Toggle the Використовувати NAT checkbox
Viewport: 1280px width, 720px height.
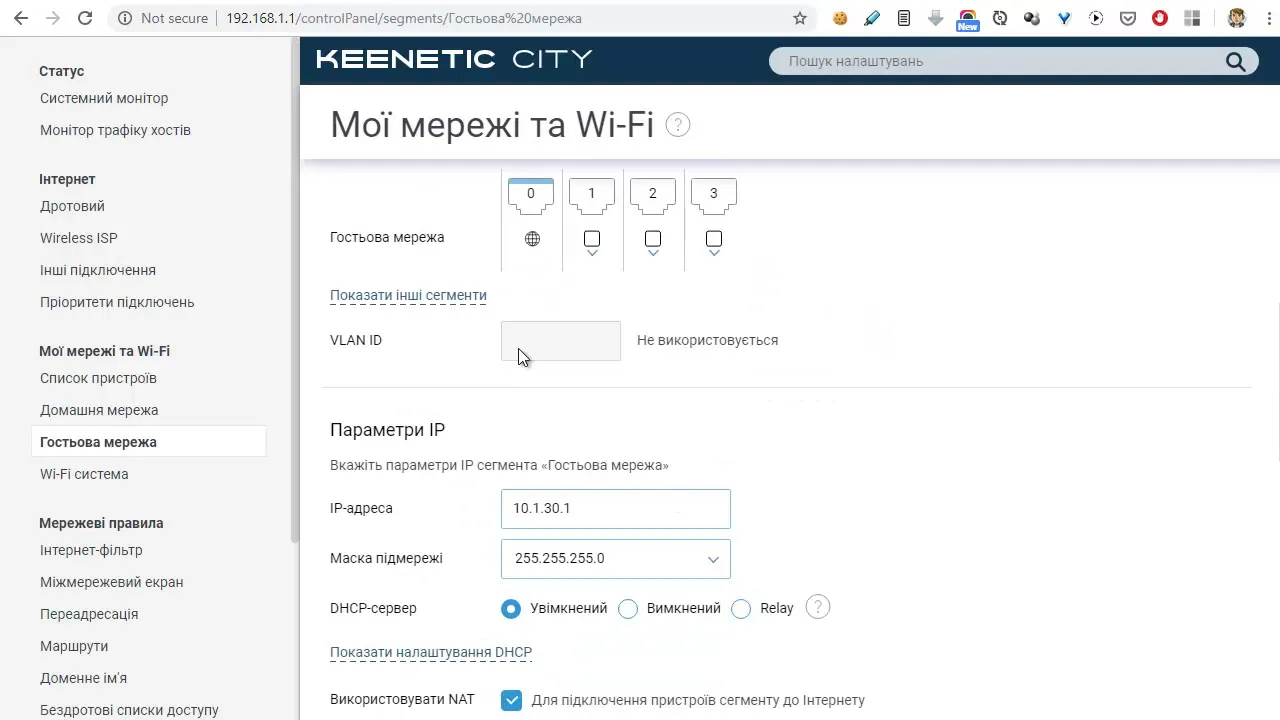click(512, 700)
